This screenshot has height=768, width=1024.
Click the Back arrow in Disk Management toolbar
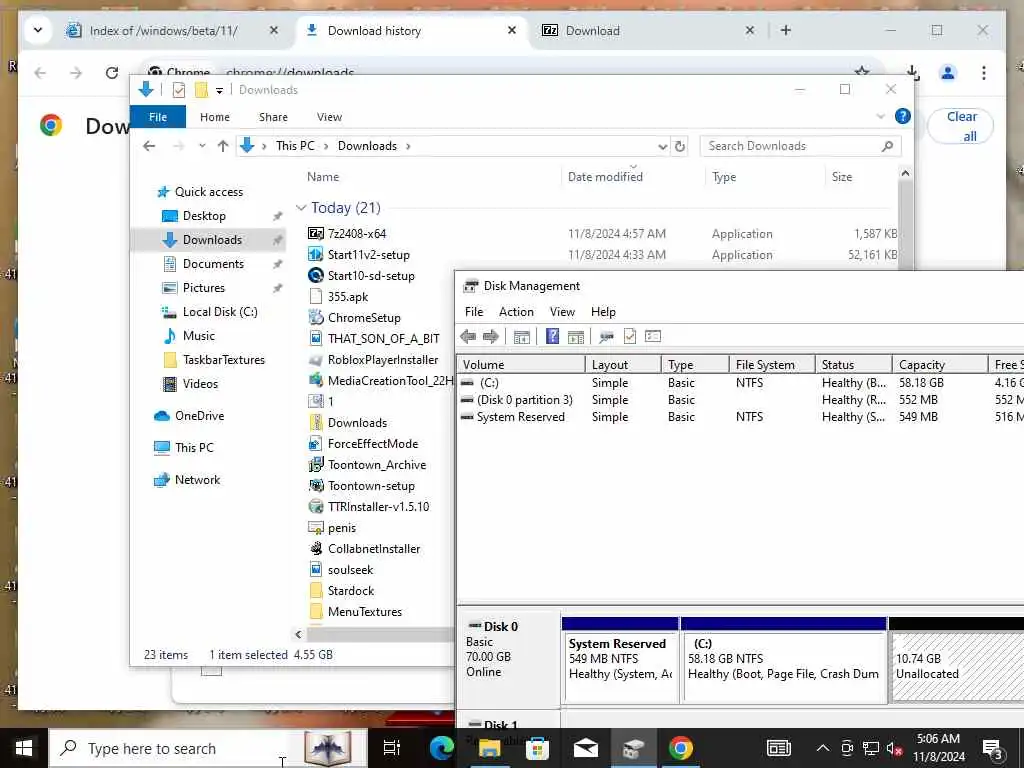(468, 336)
